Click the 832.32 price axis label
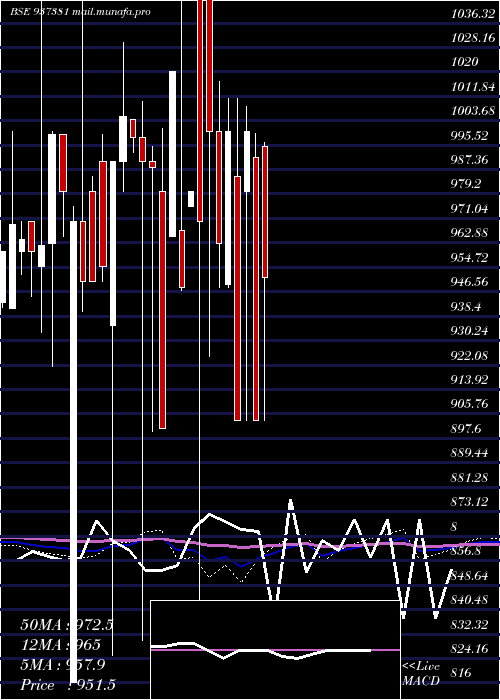 (469, 625)
